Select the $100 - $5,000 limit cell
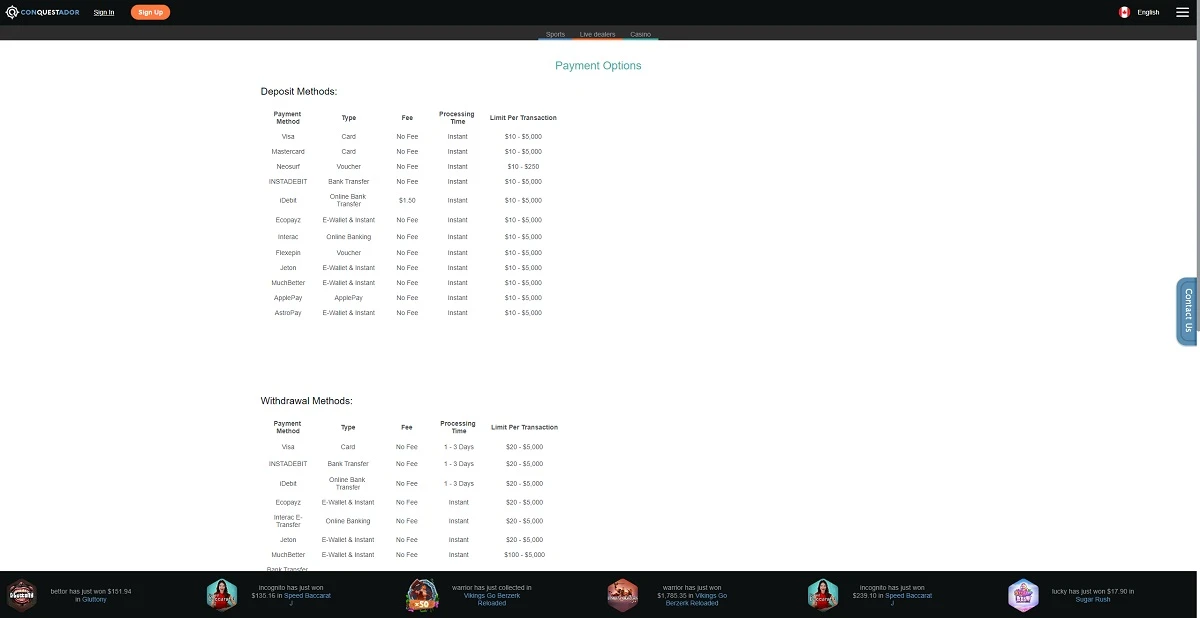This screenshot has height=618, width=1200. click(525, 554)
